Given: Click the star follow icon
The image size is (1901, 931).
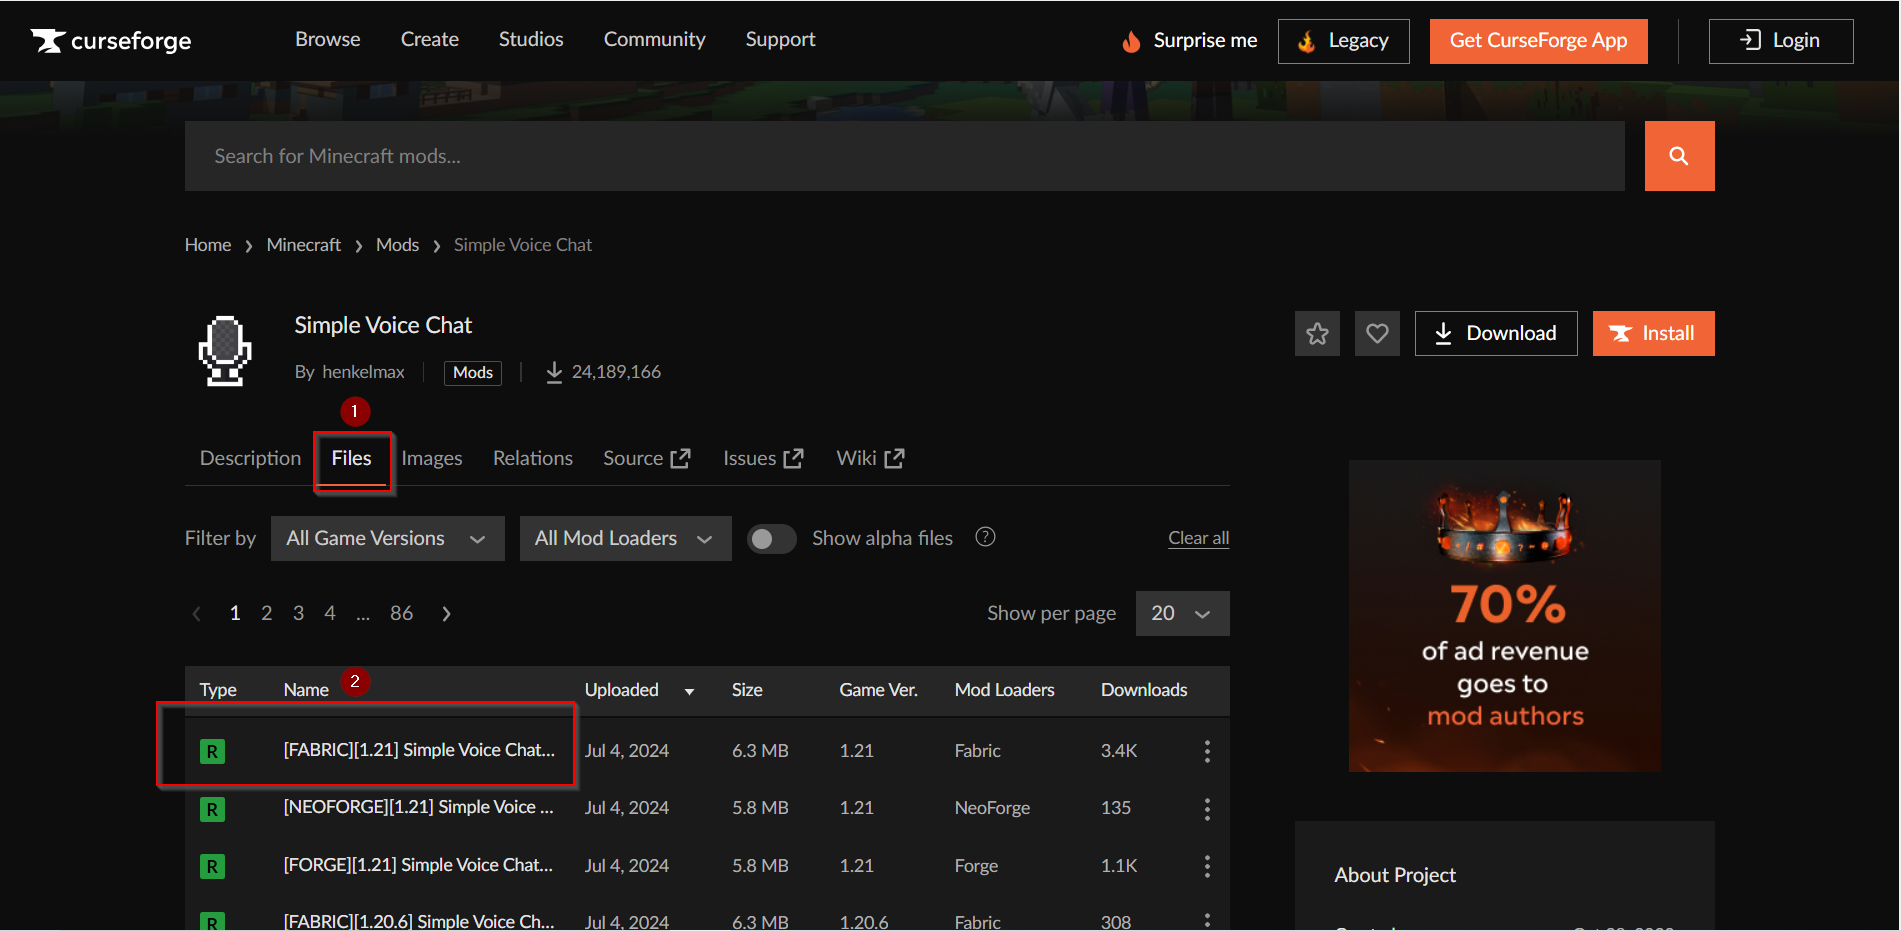Looking at the screenshot, I should pyautogui.click(x=1317, y=333).
